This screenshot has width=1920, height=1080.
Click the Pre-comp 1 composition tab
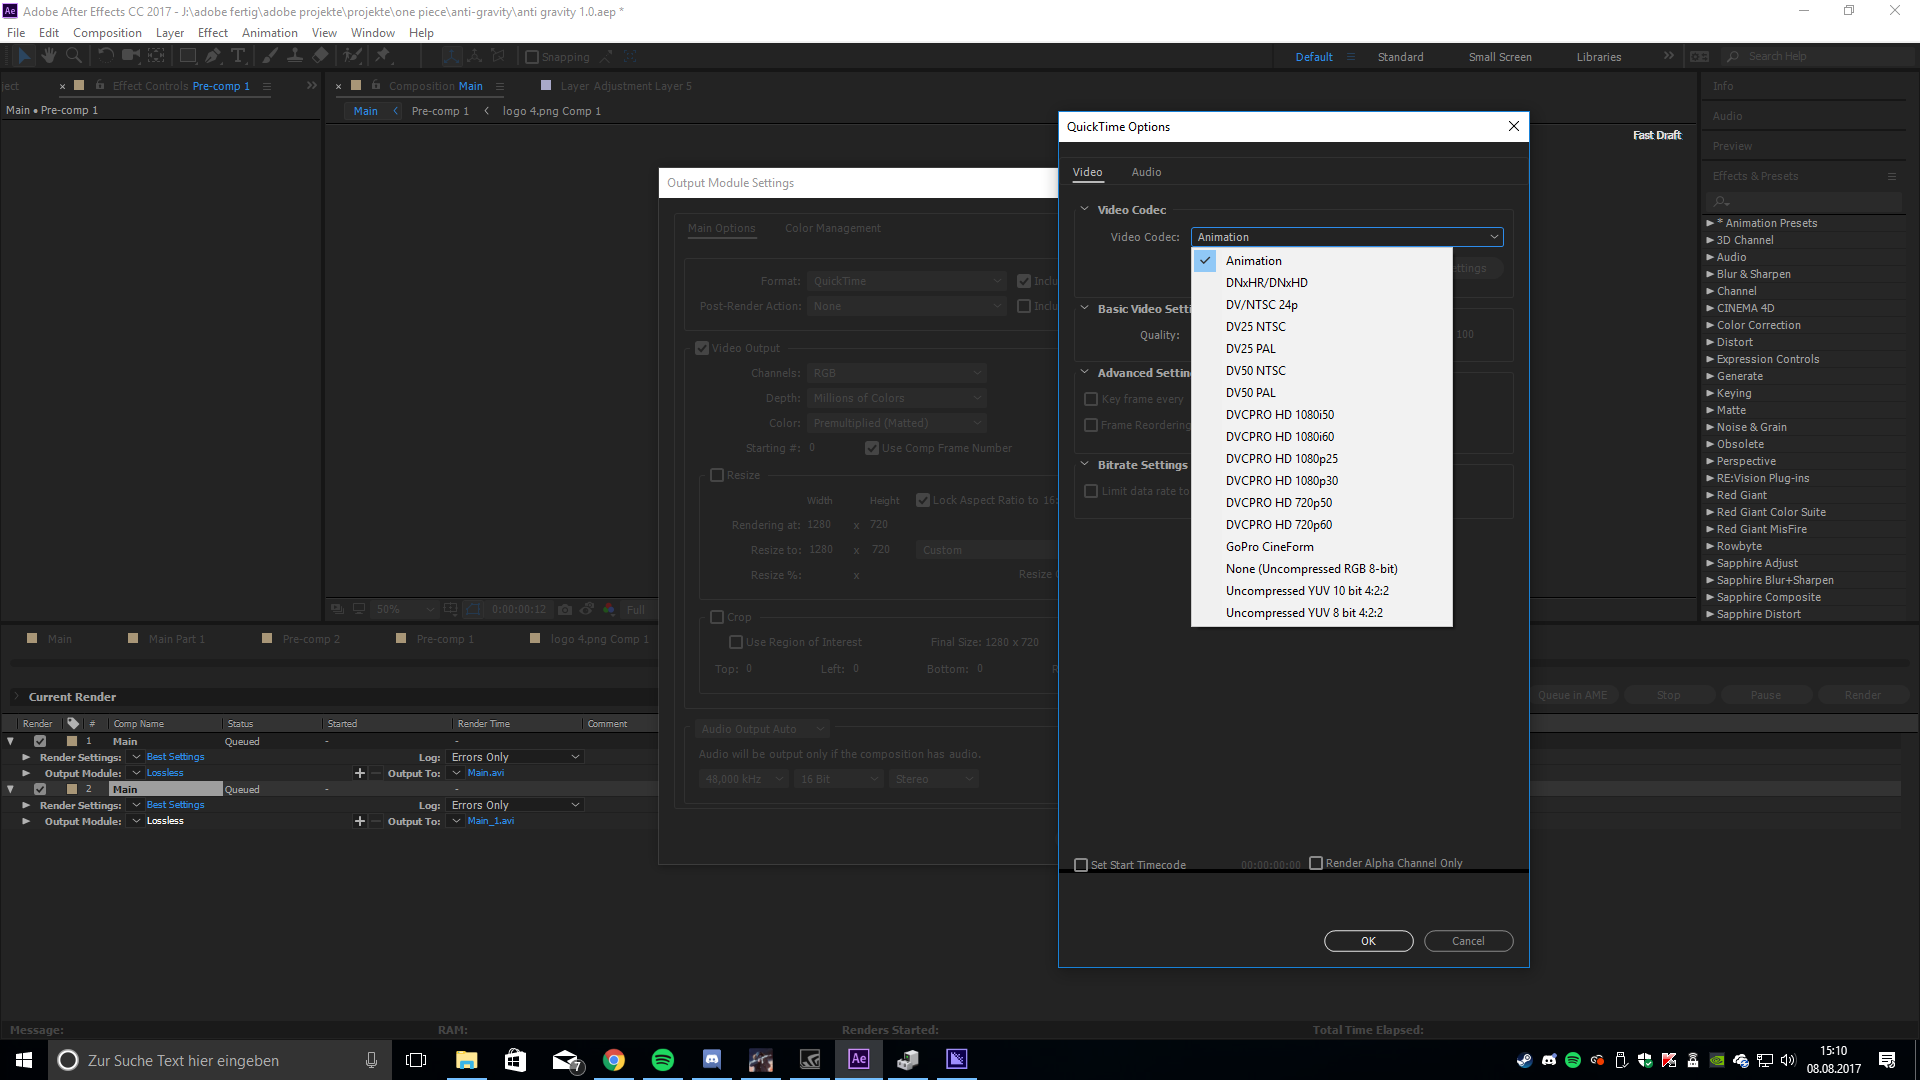tap(440, 111)
